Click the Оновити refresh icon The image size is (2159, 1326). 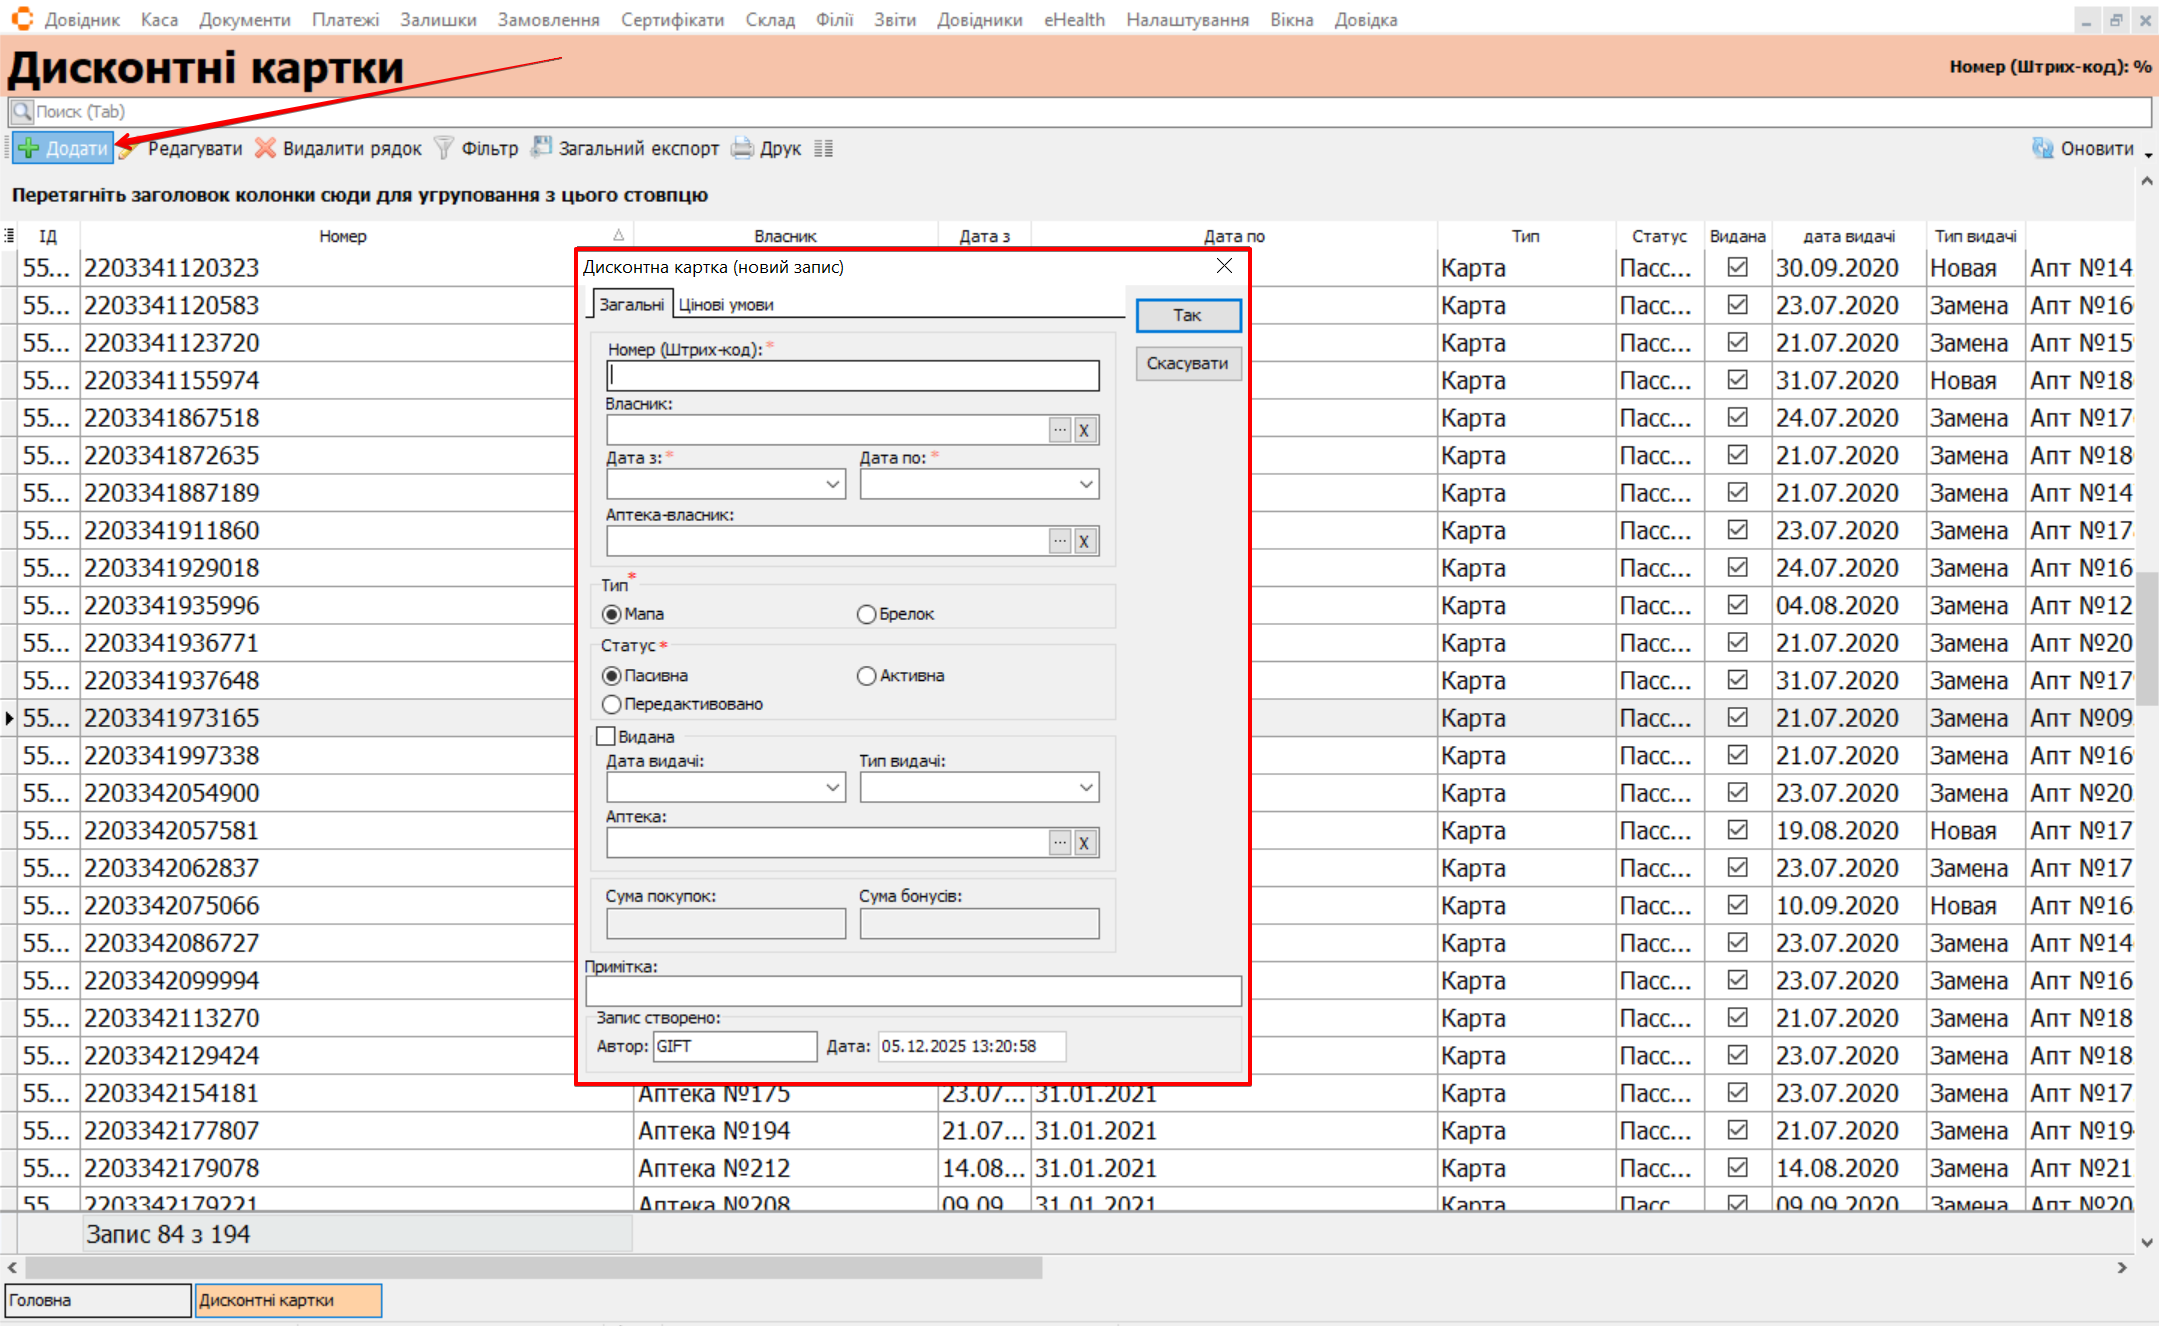(x=2042, y=149)
